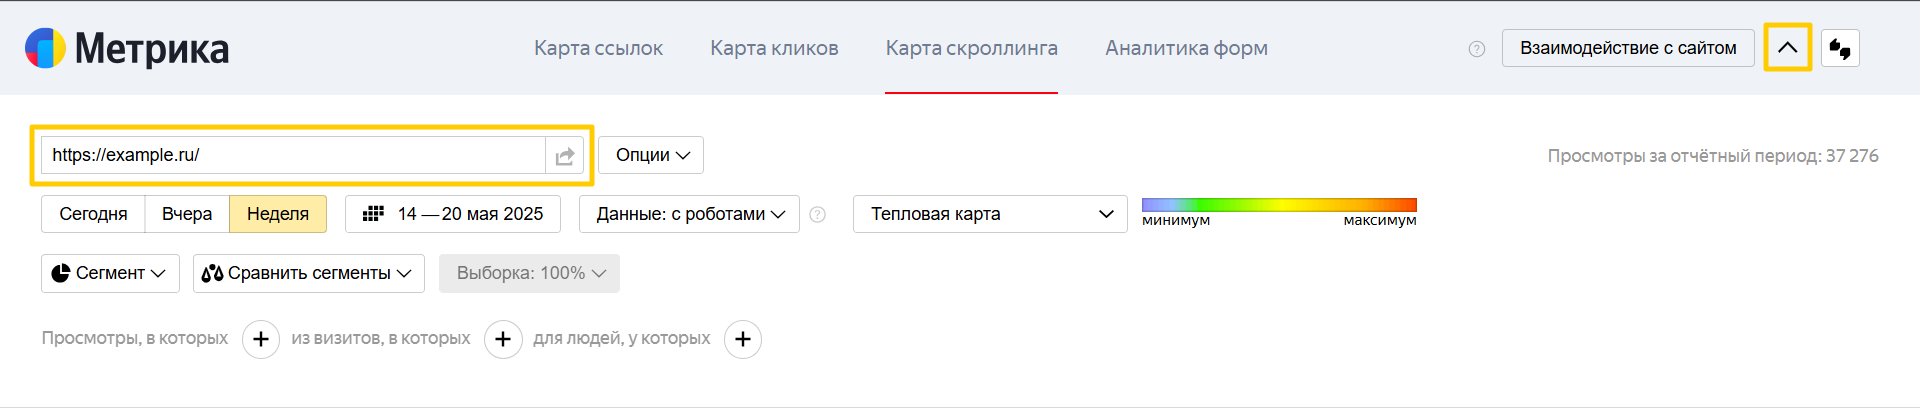The height and width of the screenshot is (408, 1920).
Task: Click the help icon beside Данные dropdown
Action: (x=818, y=214)
